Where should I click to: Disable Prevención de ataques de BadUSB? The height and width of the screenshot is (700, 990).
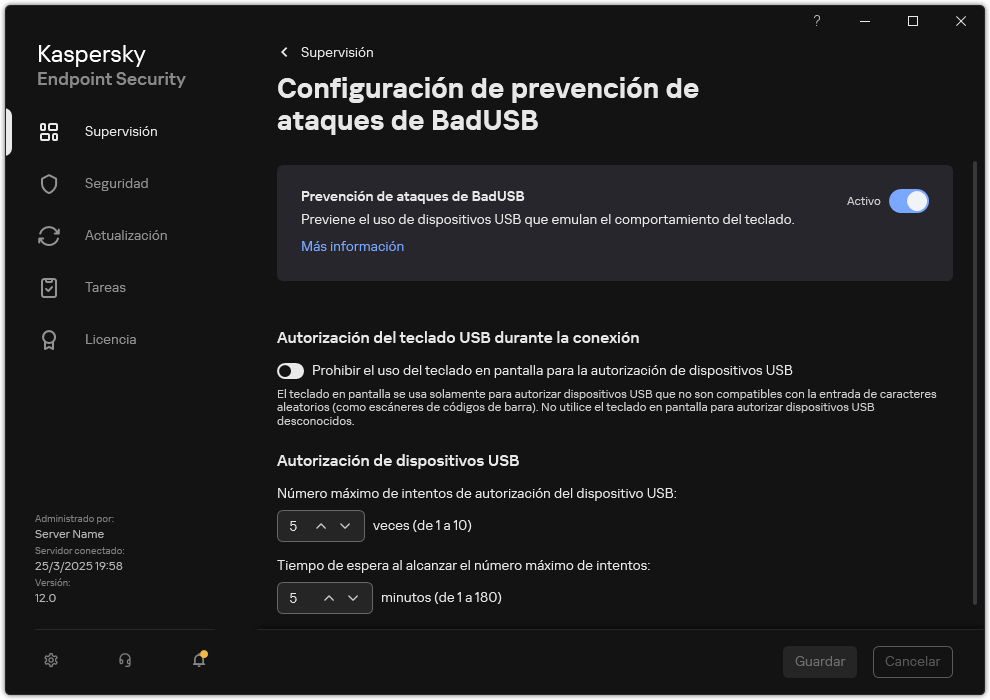910,201
